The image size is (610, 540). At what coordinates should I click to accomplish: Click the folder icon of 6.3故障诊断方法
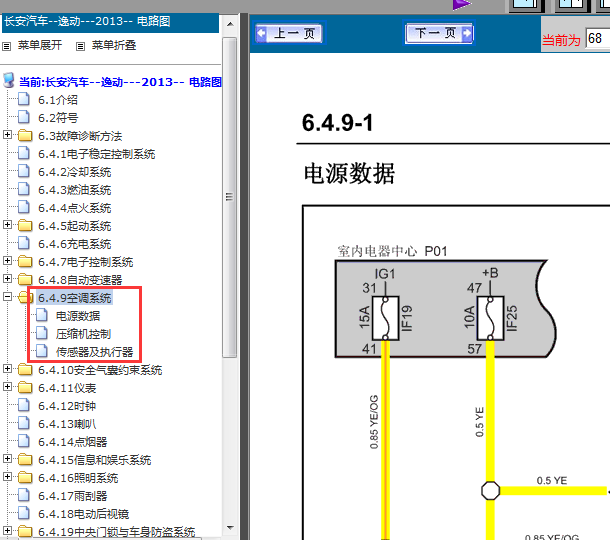pos(25,135)
